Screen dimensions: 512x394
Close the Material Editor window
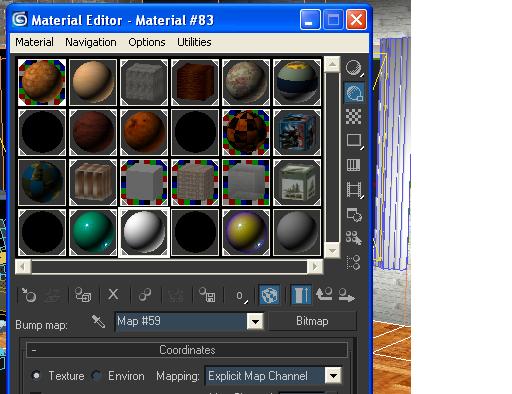356,20
